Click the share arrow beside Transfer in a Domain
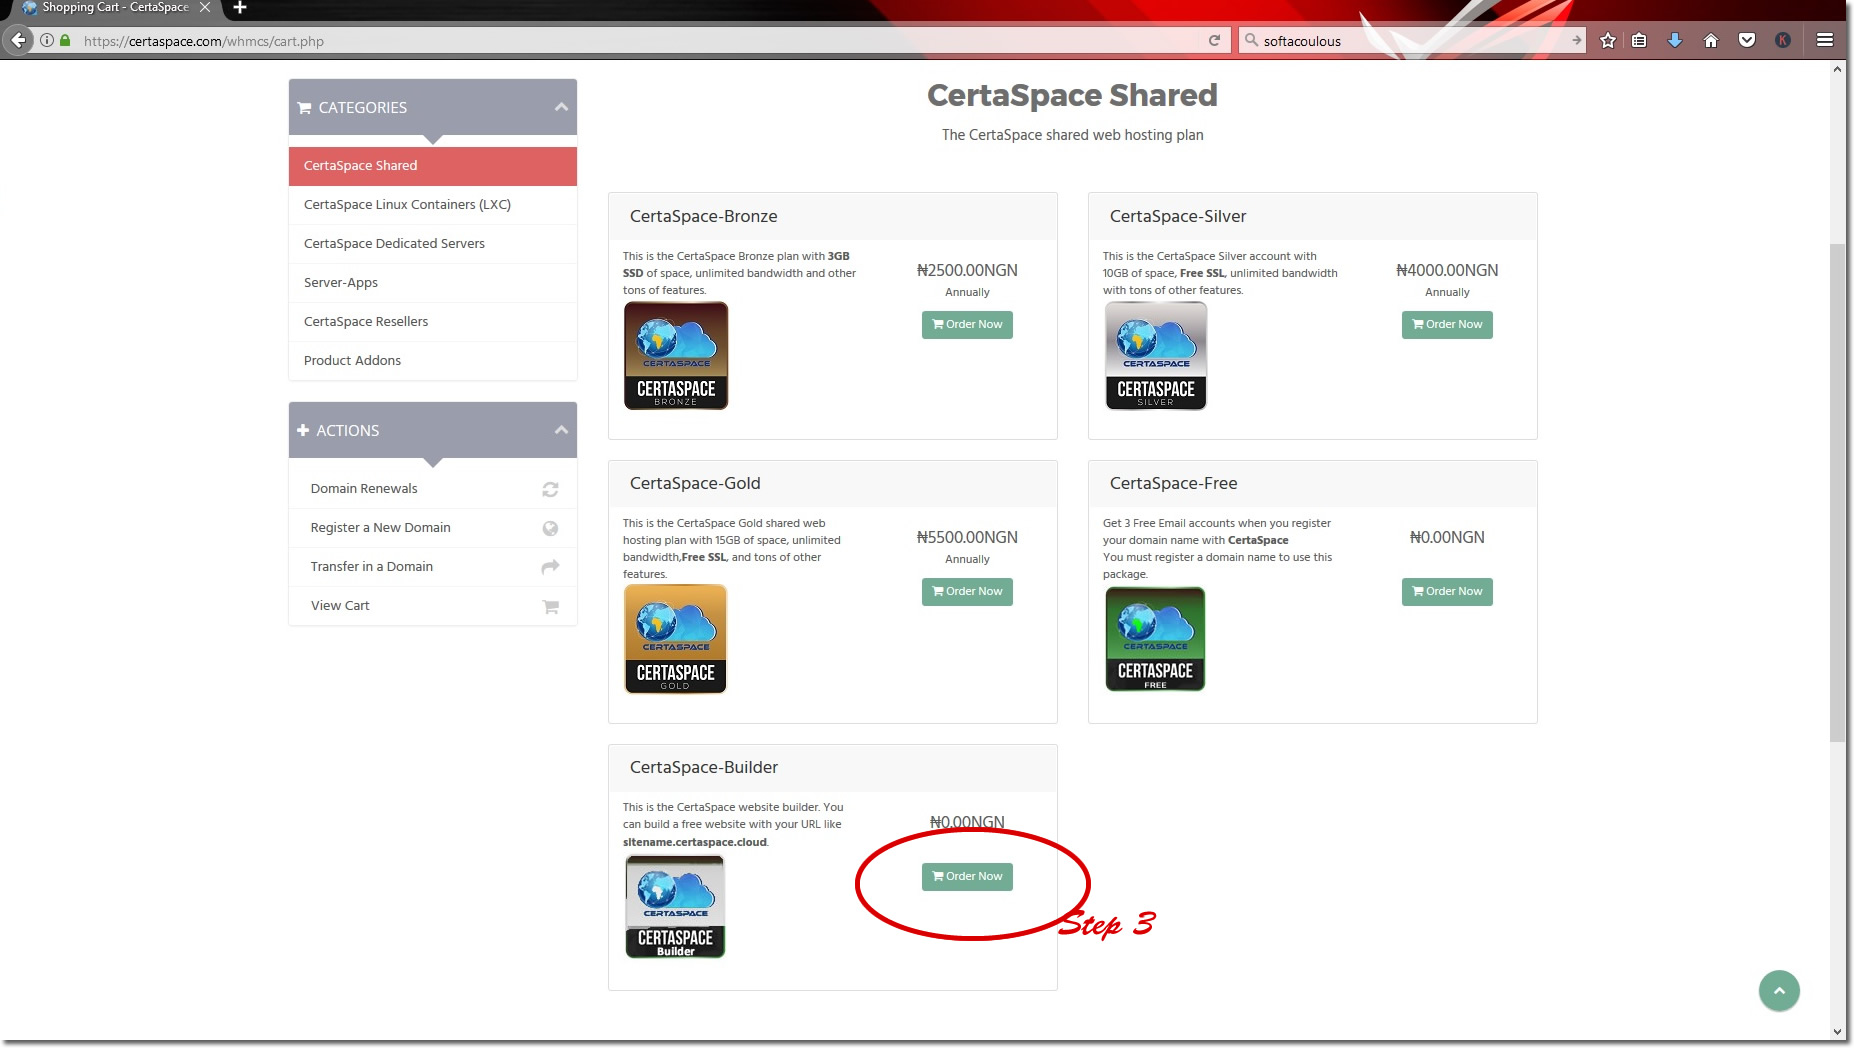 (550, 567)
